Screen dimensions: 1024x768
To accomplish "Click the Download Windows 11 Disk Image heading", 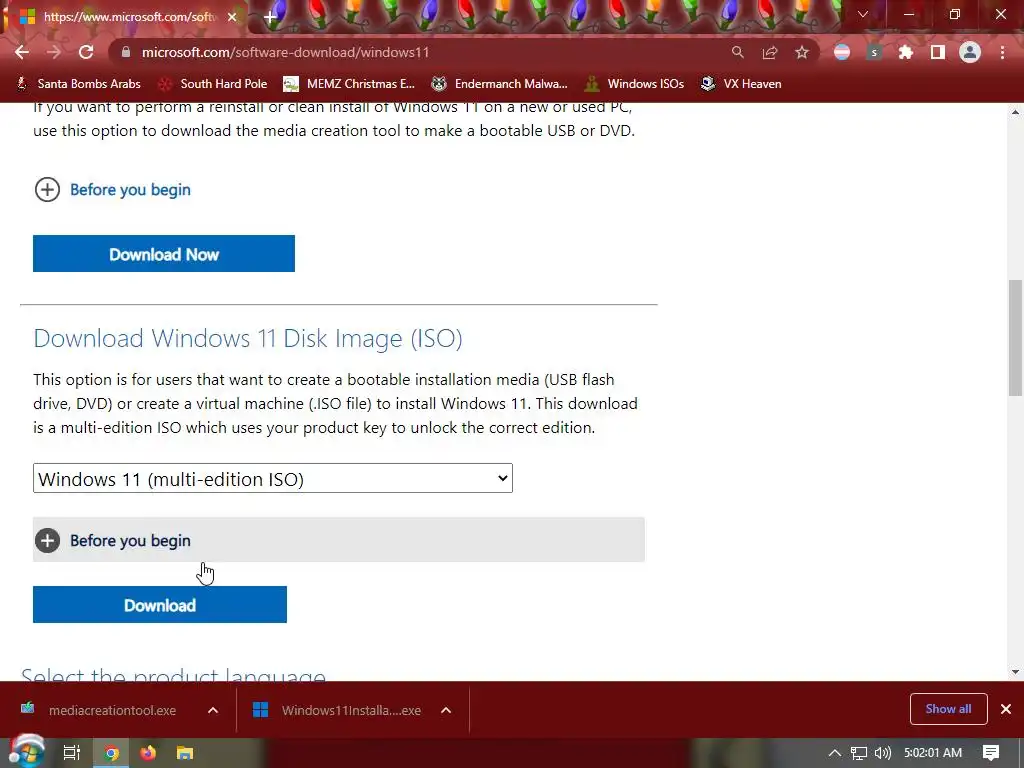I will (x=248, y=338).
